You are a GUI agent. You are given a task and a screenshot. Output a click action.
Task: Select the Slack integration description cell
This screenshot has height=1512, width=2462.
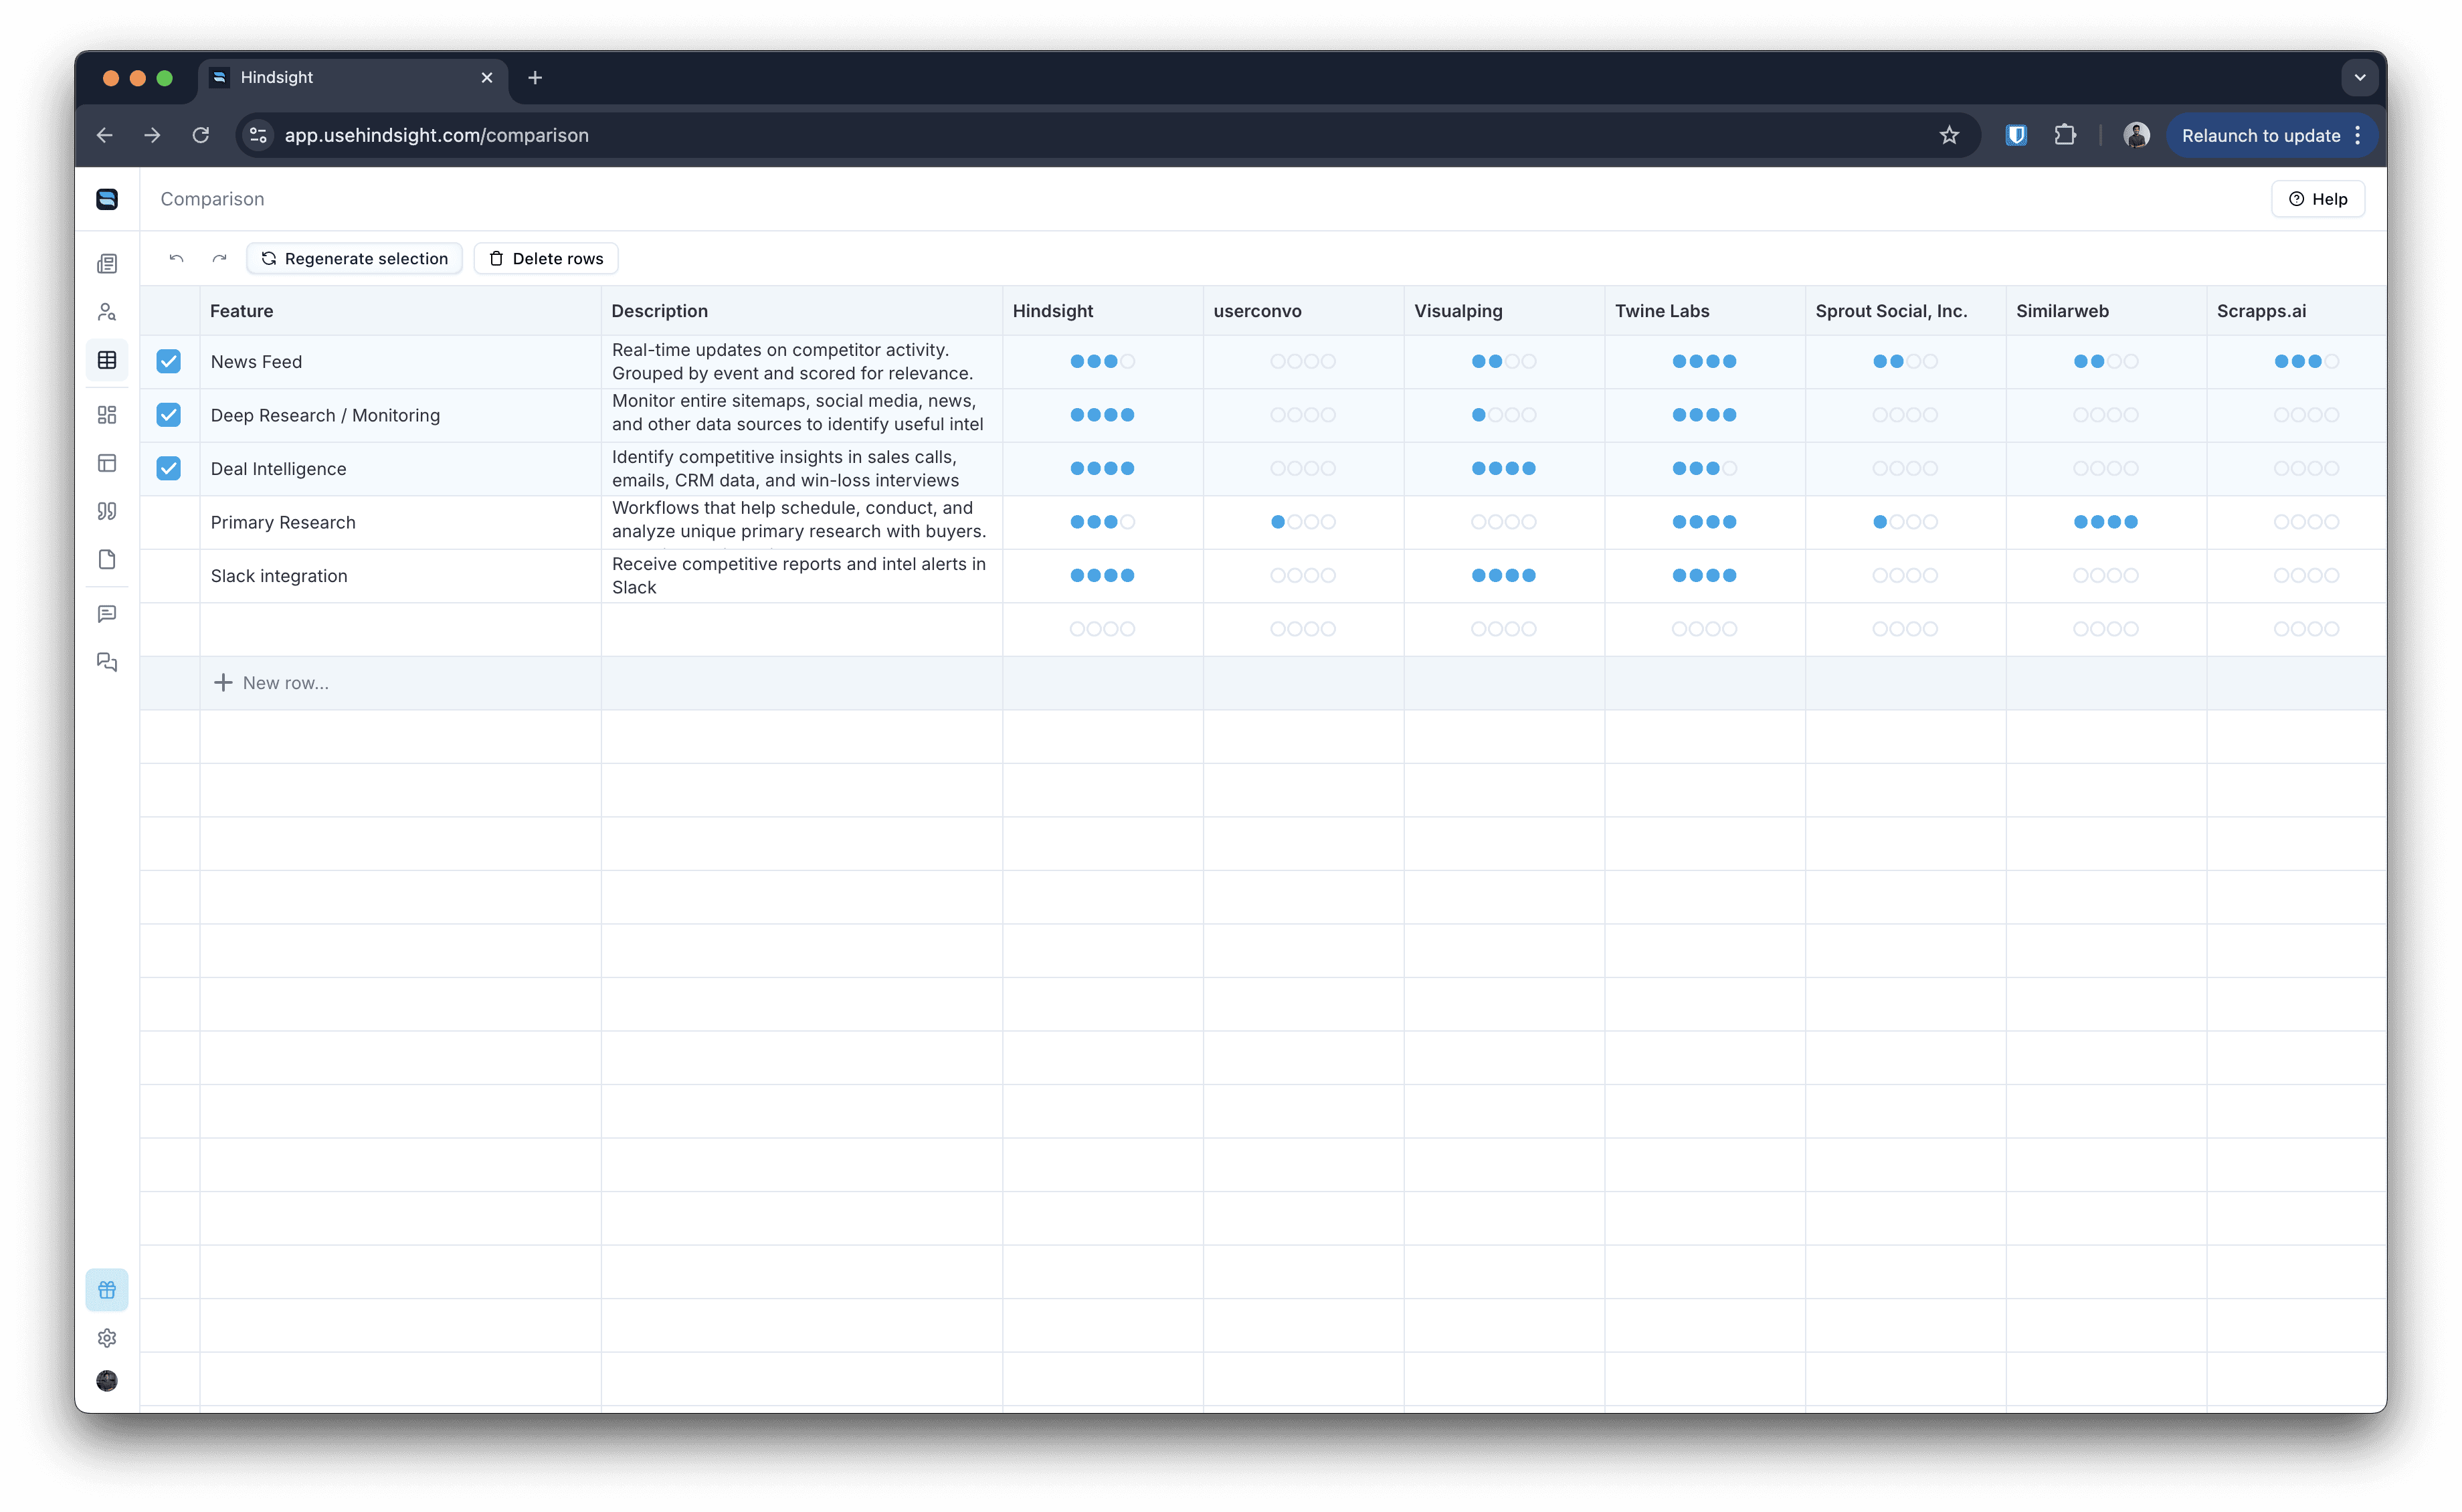[802, 576]
